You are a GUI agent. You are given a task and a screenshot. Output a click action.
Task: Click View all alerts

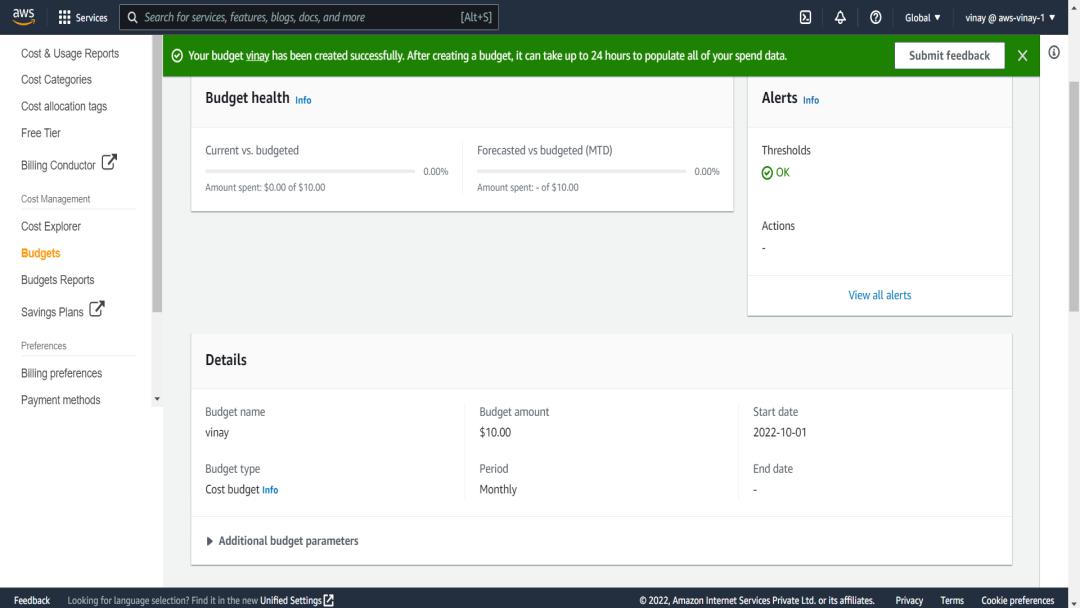coord(880,295)
